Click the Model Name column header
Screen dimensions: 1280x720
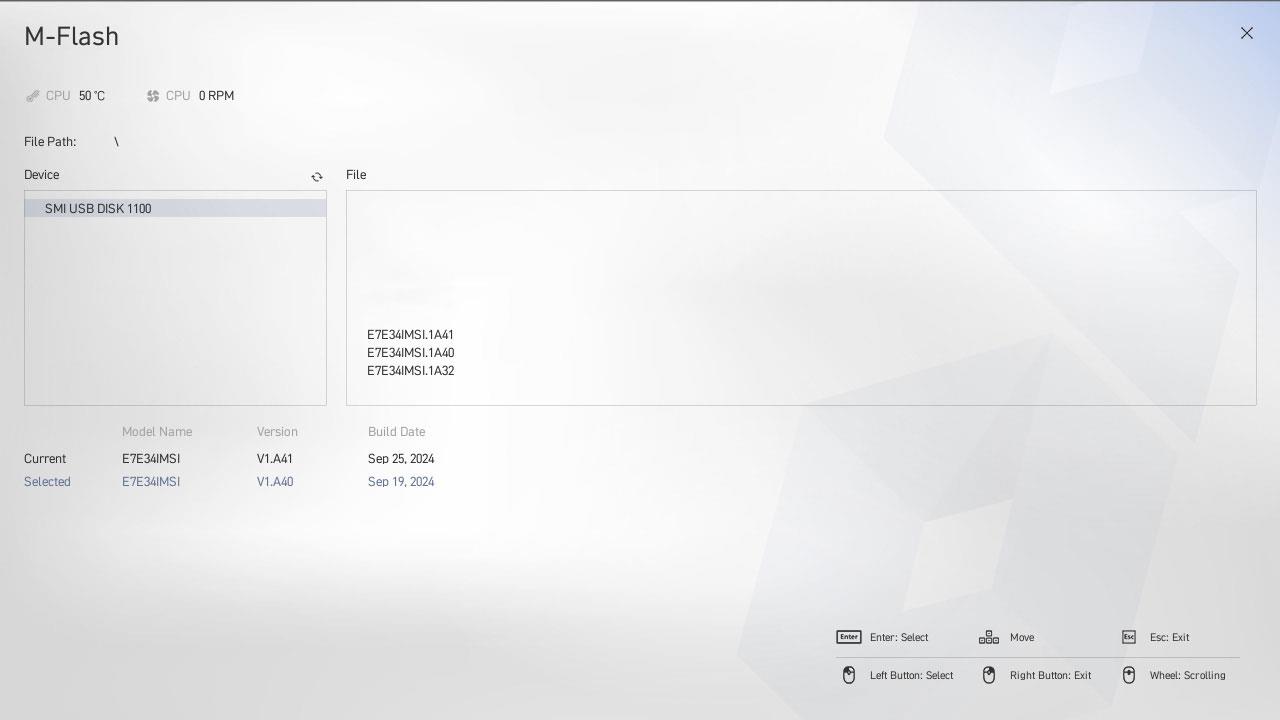(157, 432)
